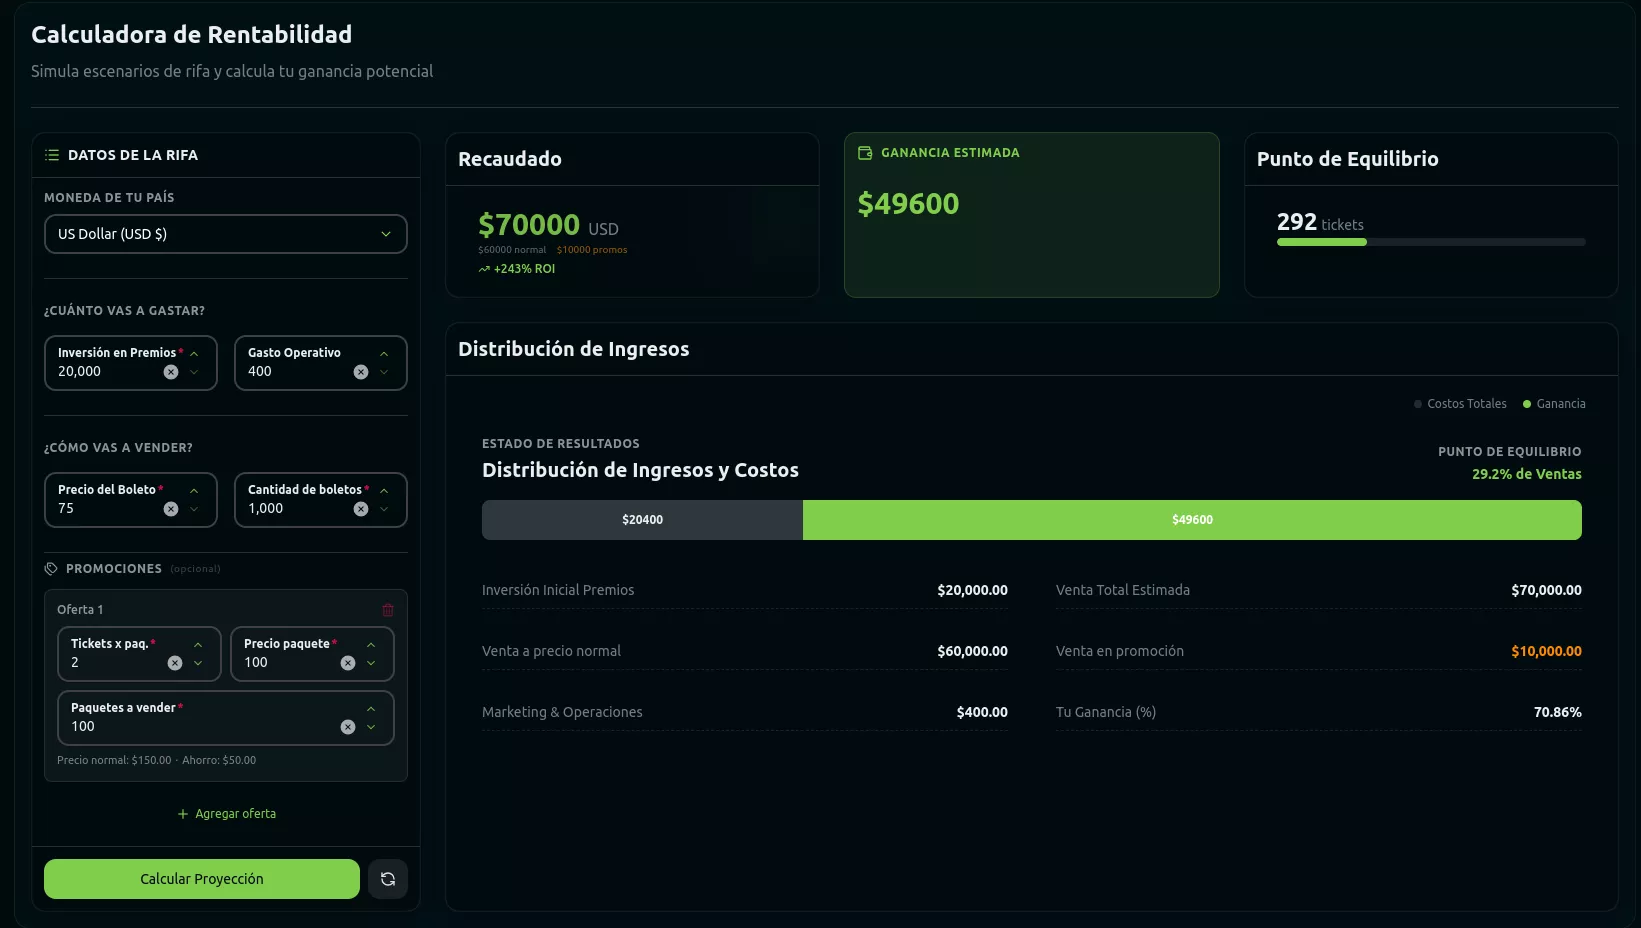Clear the Cantidad de boletos value
Screen dimensions: 1641x928
[x=361, y=509]
